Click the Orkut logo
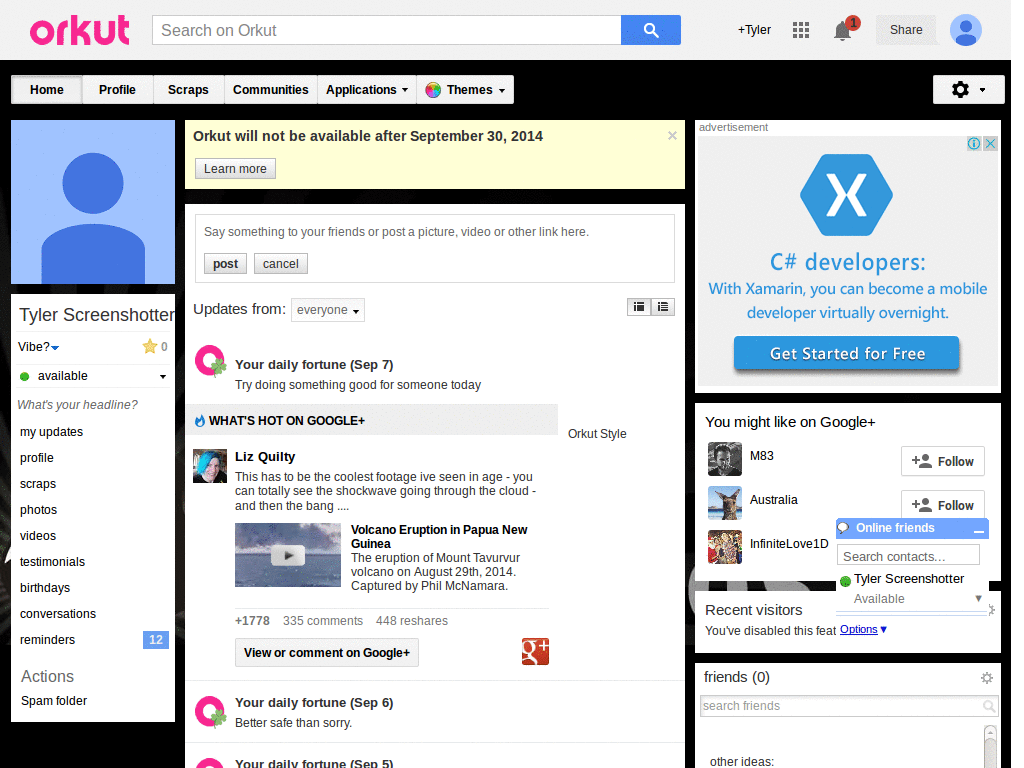The image size is (1024, 768). pos(80,31)
